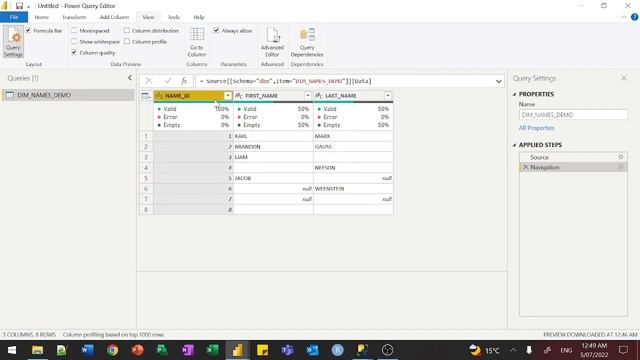
Task: Open Sticky Notes from taskbar
Action: pyautogui.click(x=262, y=350)
